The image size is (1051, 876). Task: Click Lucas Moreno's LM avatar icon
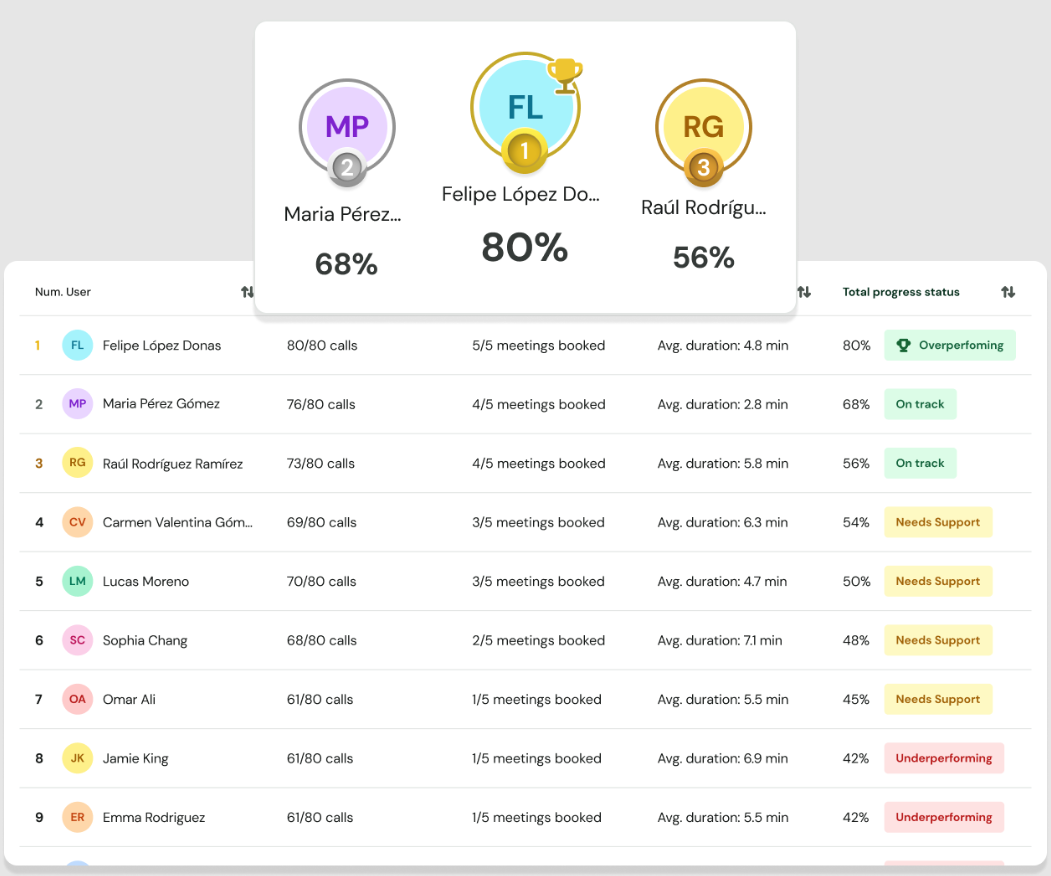[77, 581]
